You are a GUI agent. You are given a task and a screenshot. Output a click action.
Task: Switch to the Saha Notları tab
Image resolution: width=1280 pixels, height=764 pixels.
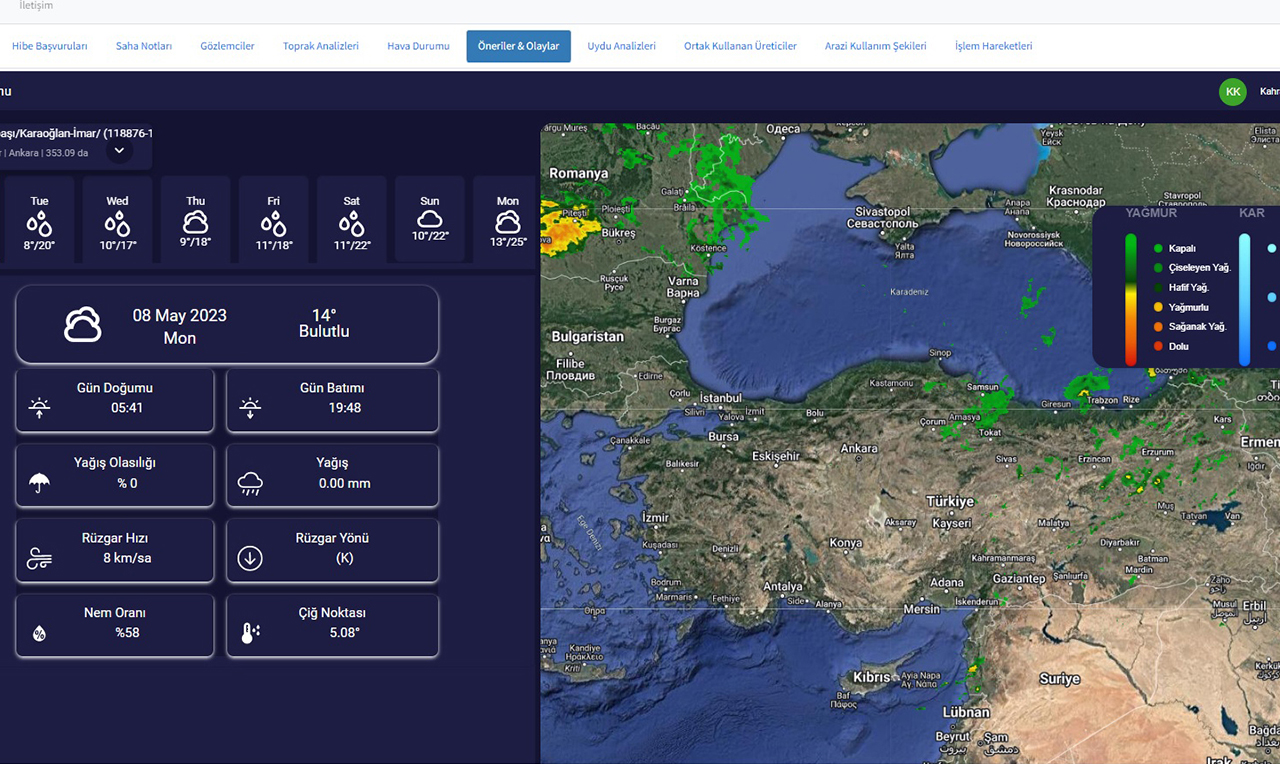(x=144, y=46)
